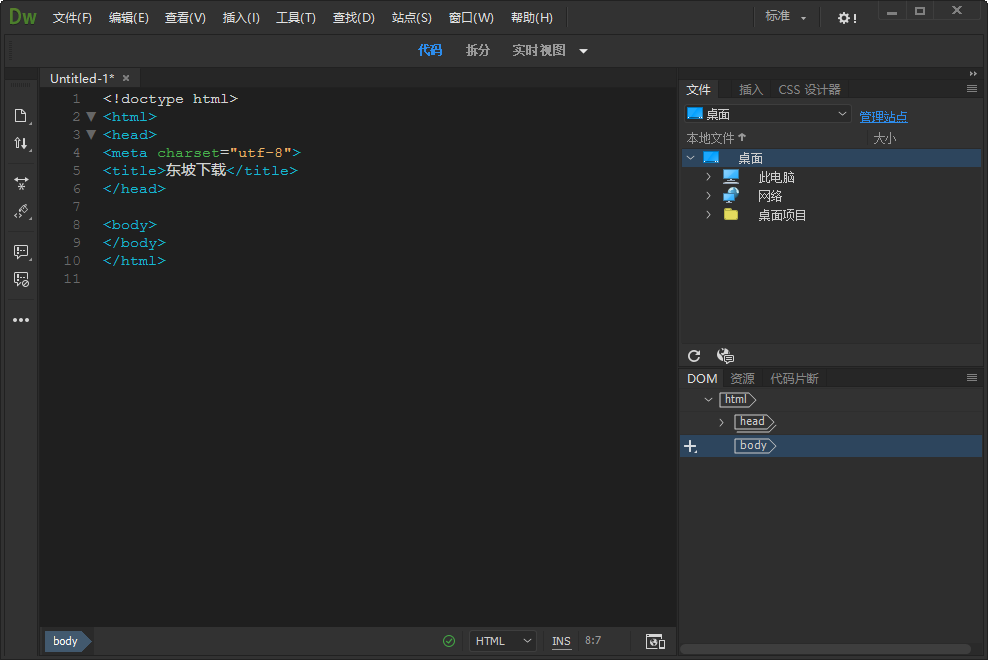Click the format source code icon
This screenshot has height=660, width=988.
[x=21, y=211]
